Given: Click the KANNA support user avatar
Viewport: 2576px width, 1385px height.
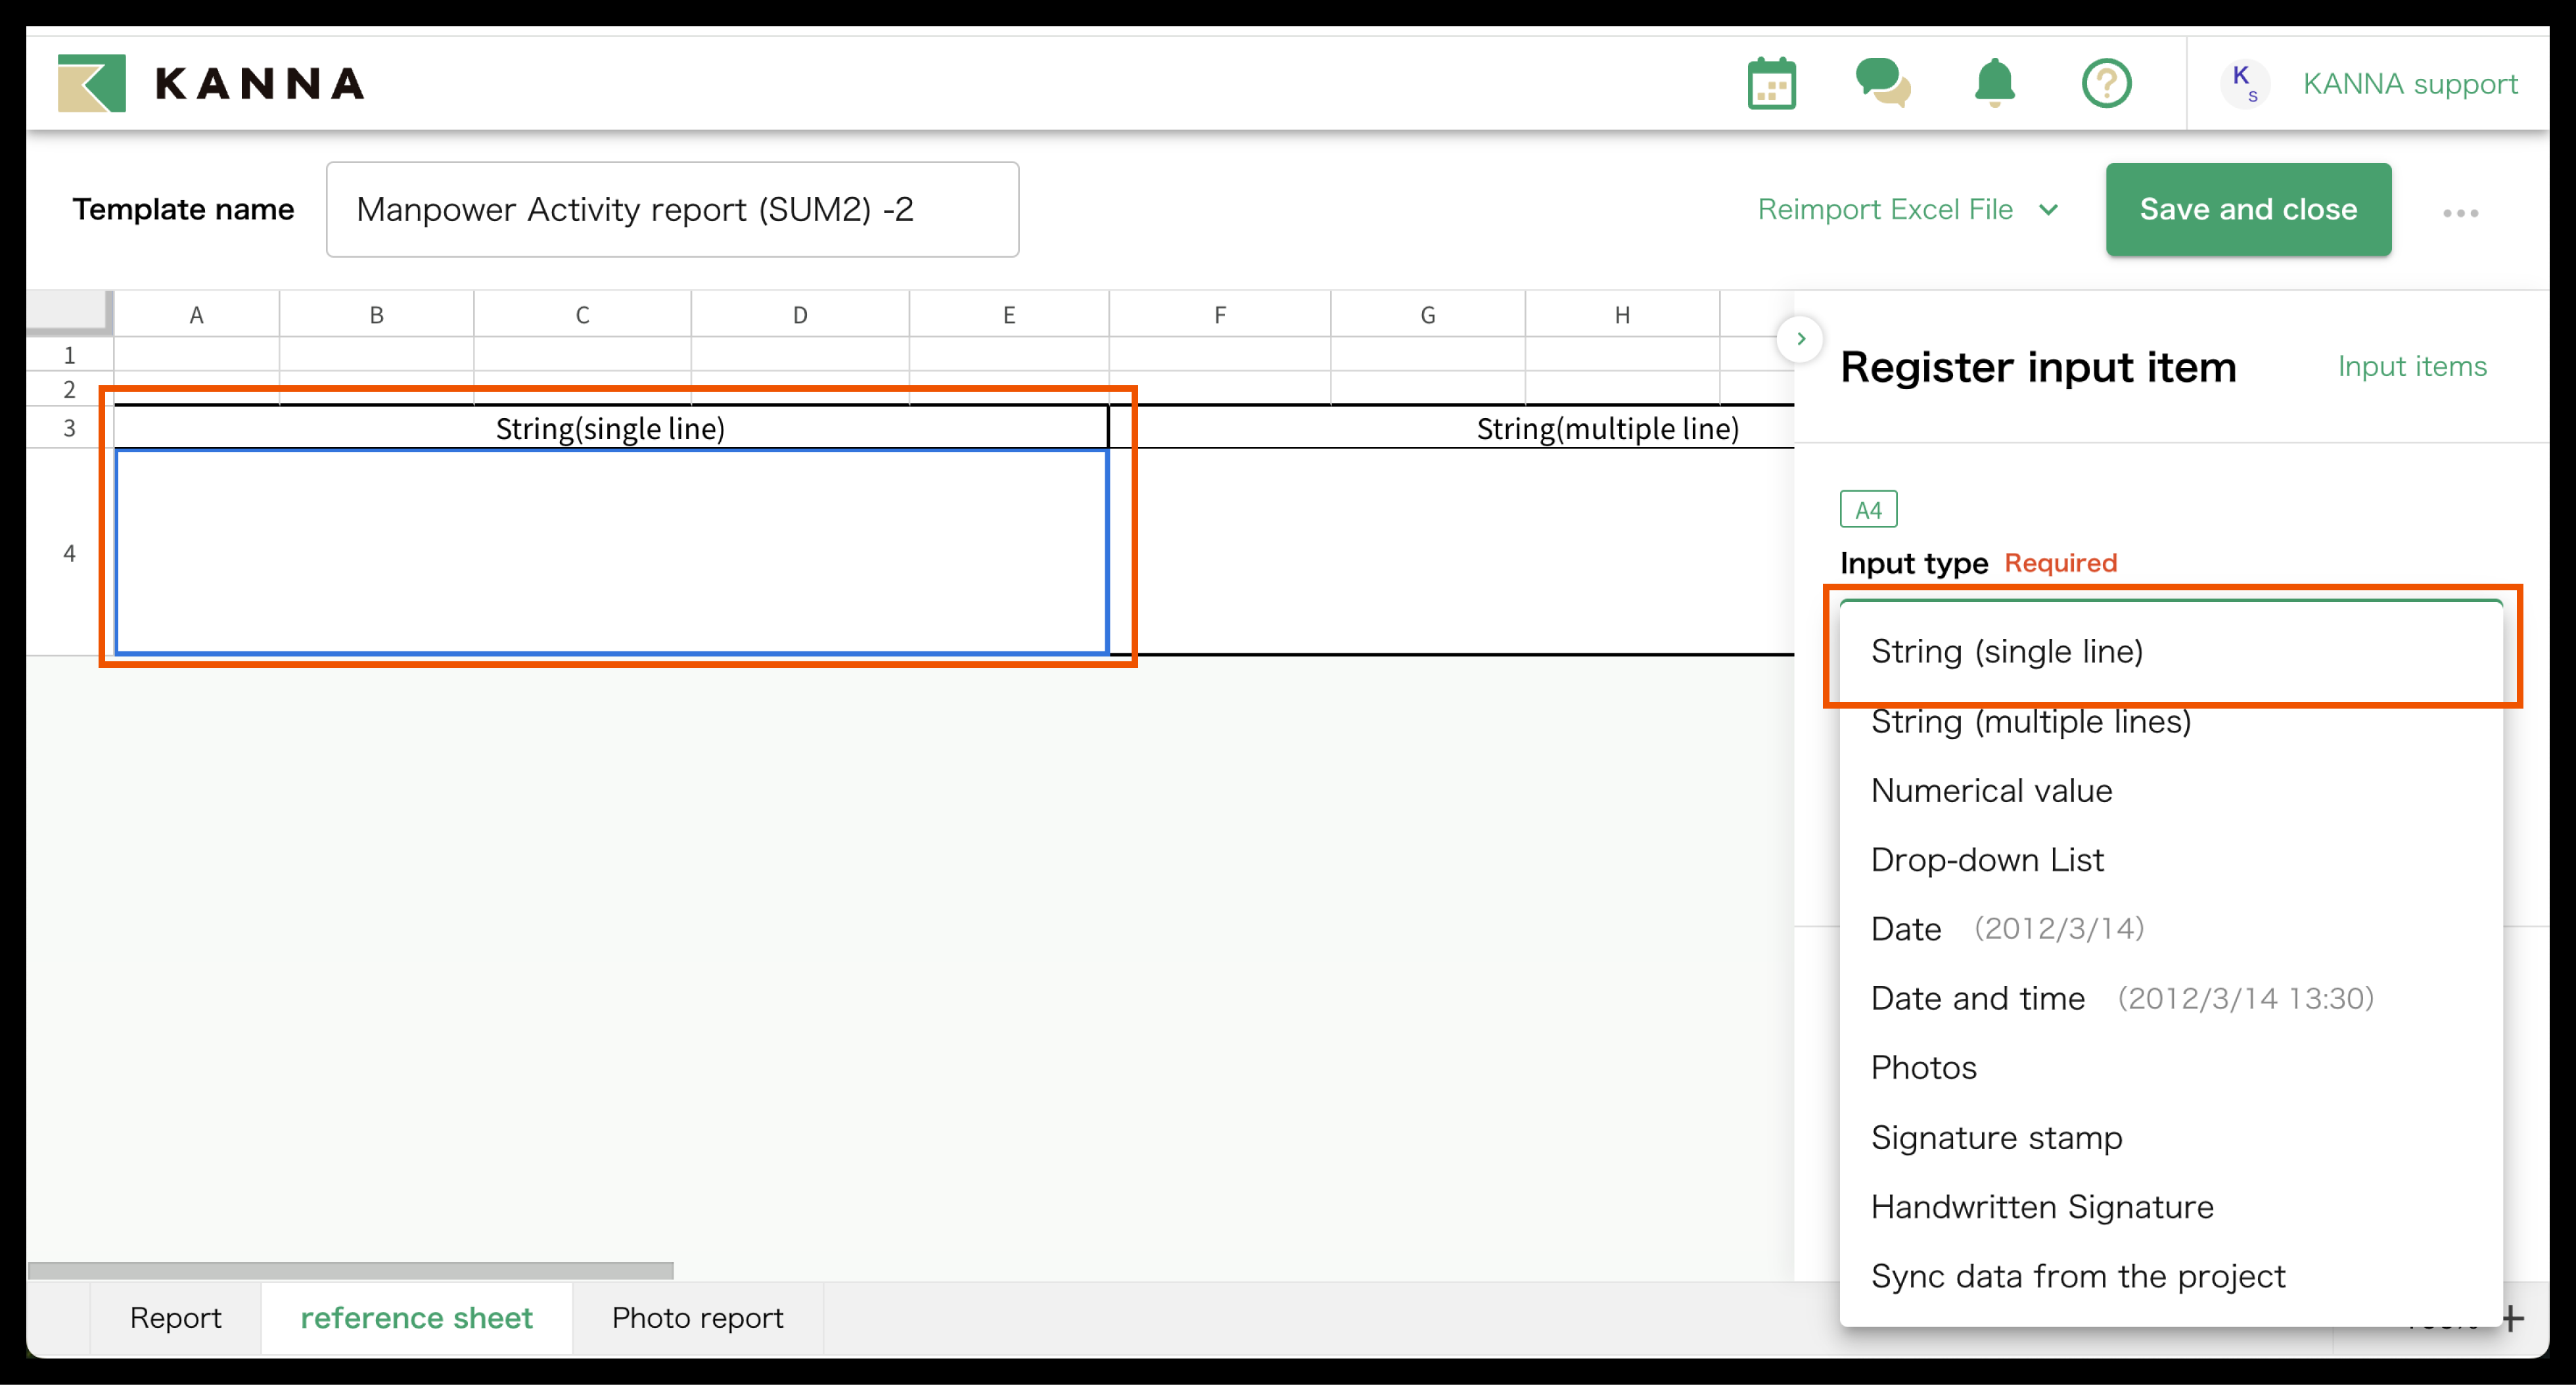Looking at the screenshot, I should (2245, 84).
